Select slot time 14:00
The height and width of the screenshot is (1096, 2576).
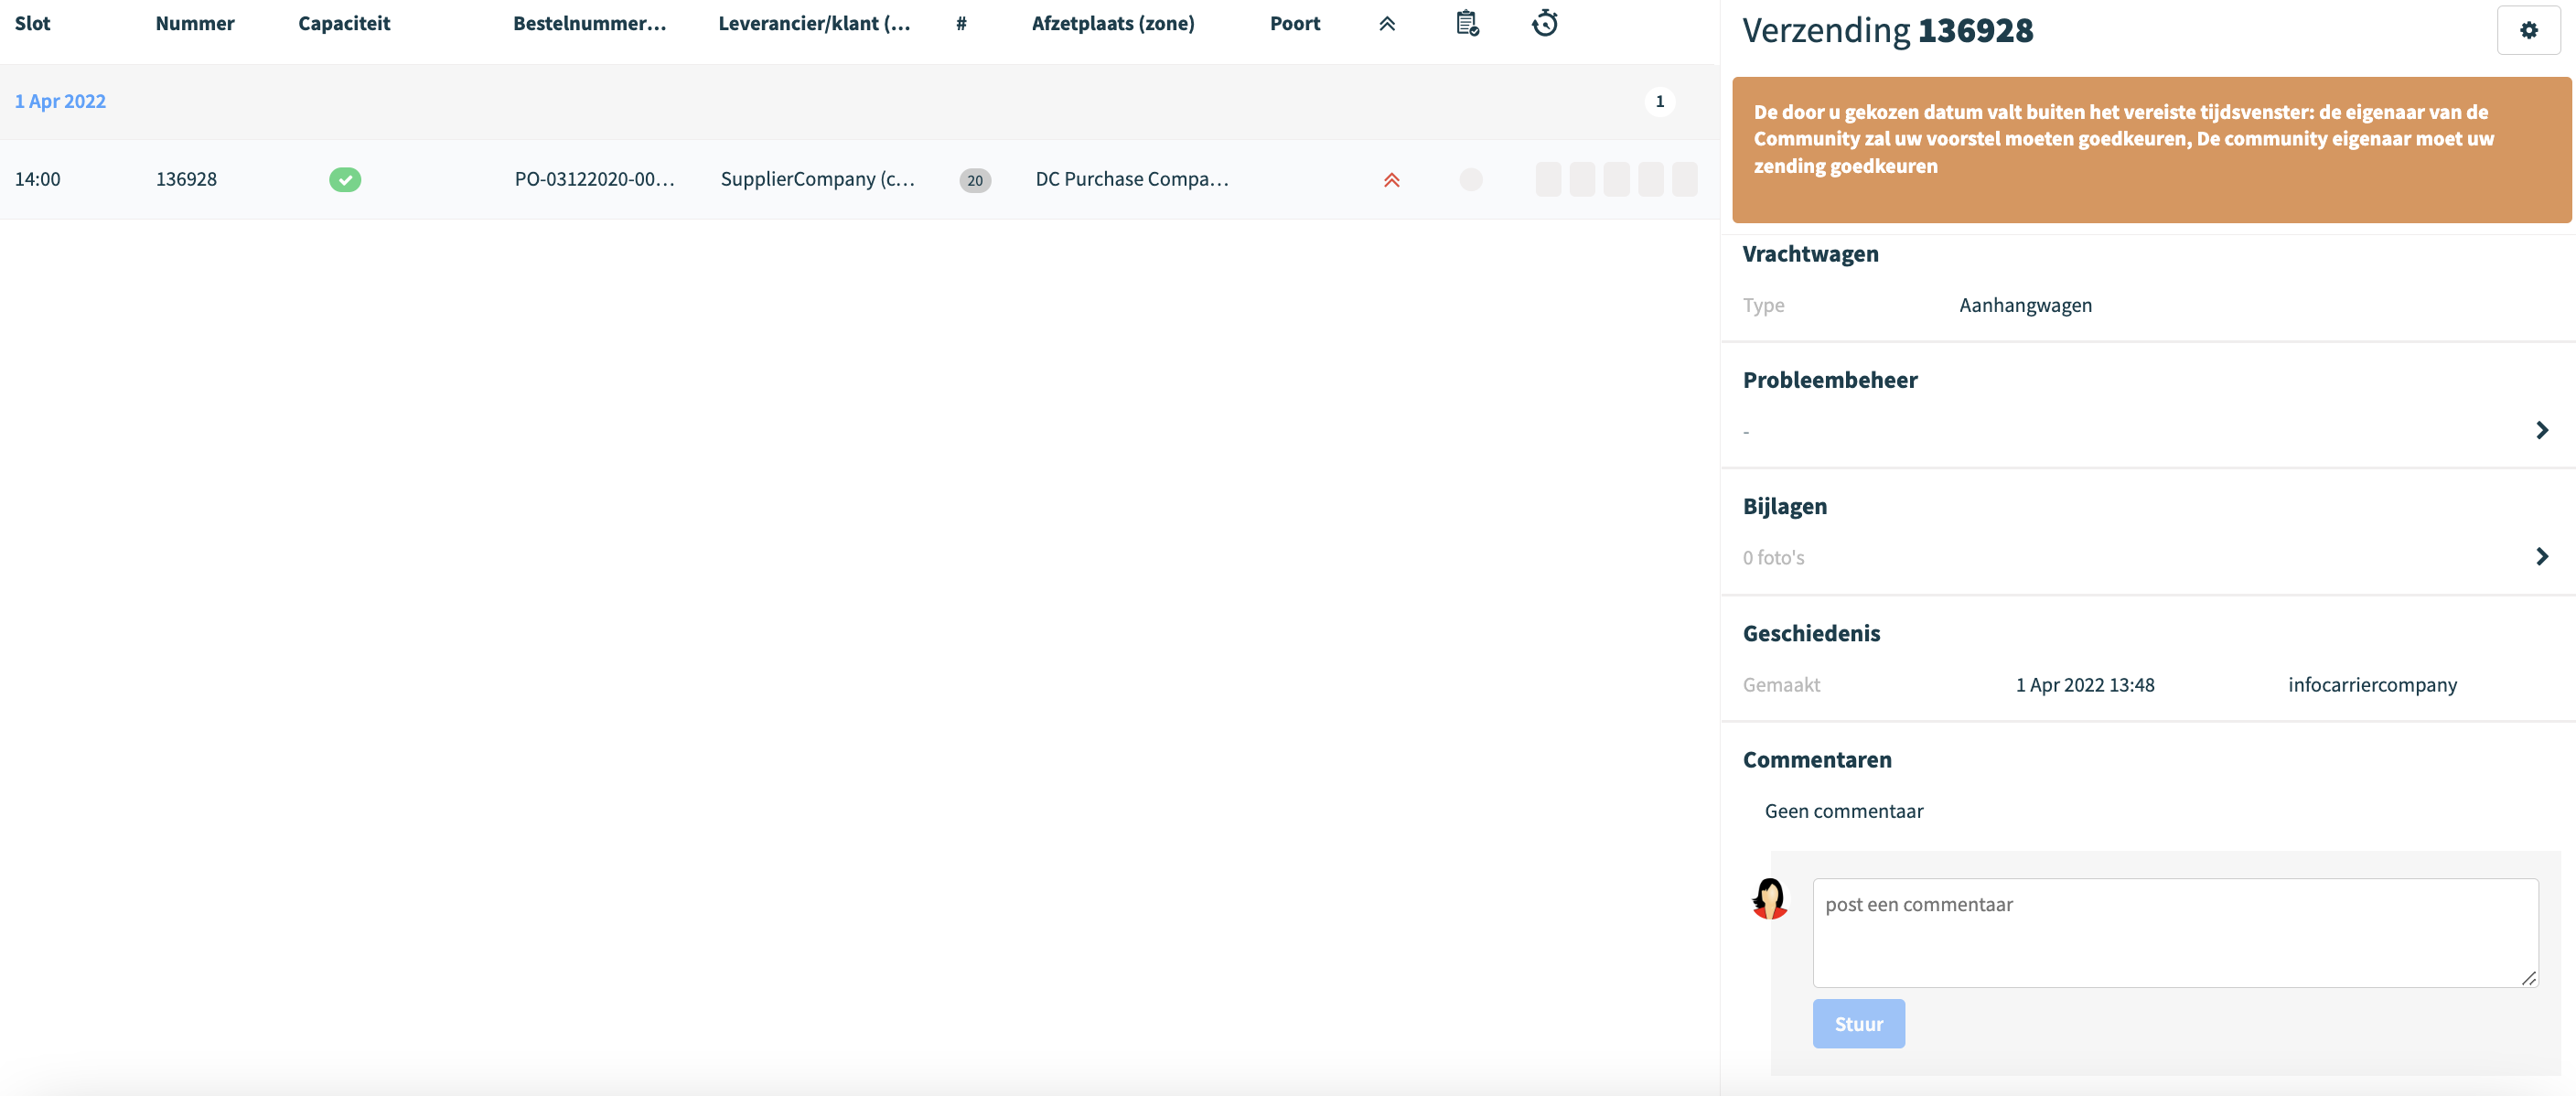[x=37, y=180]
